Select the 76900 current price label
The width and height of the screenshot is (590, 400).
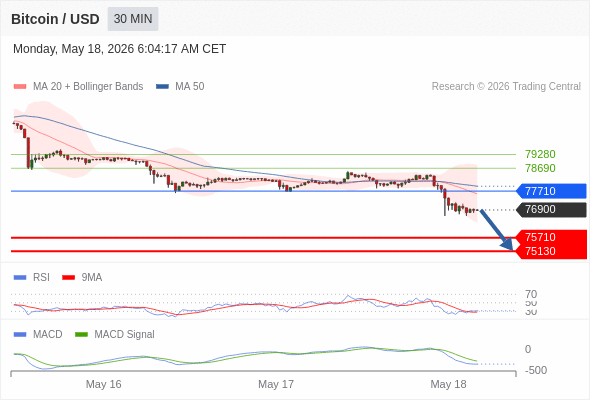click(x=551, y=210)
